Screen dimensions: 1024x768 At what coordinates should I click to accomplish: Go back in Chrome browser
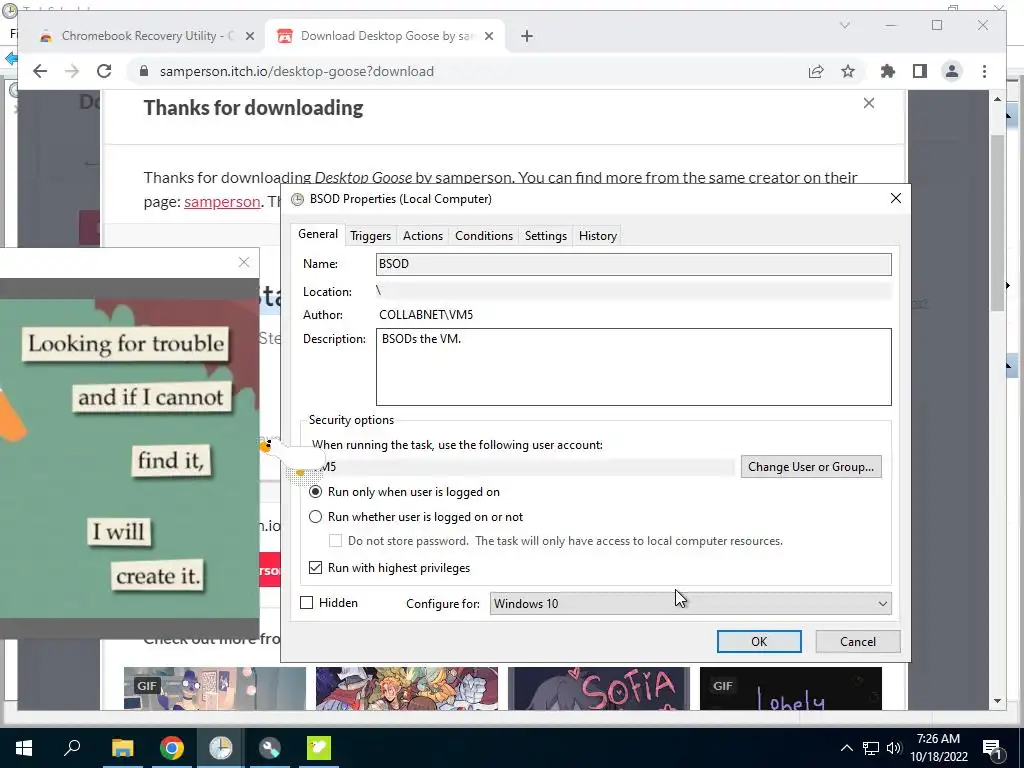40,71
